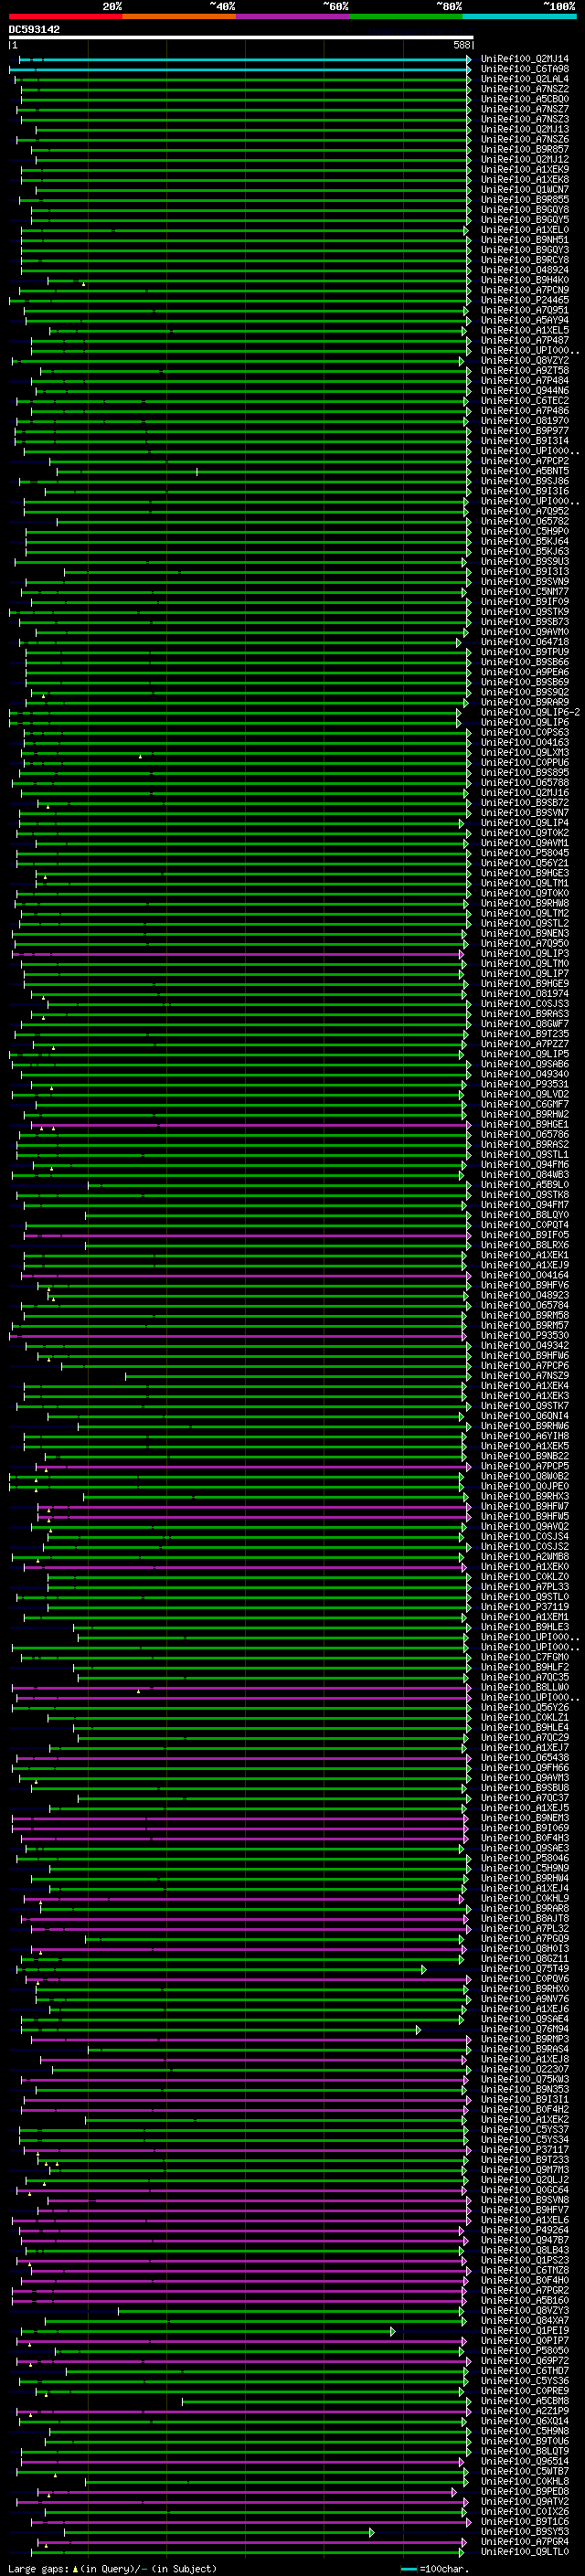
Task: Click hit label UniRef100_A7P487
Action: click(525, 341)
